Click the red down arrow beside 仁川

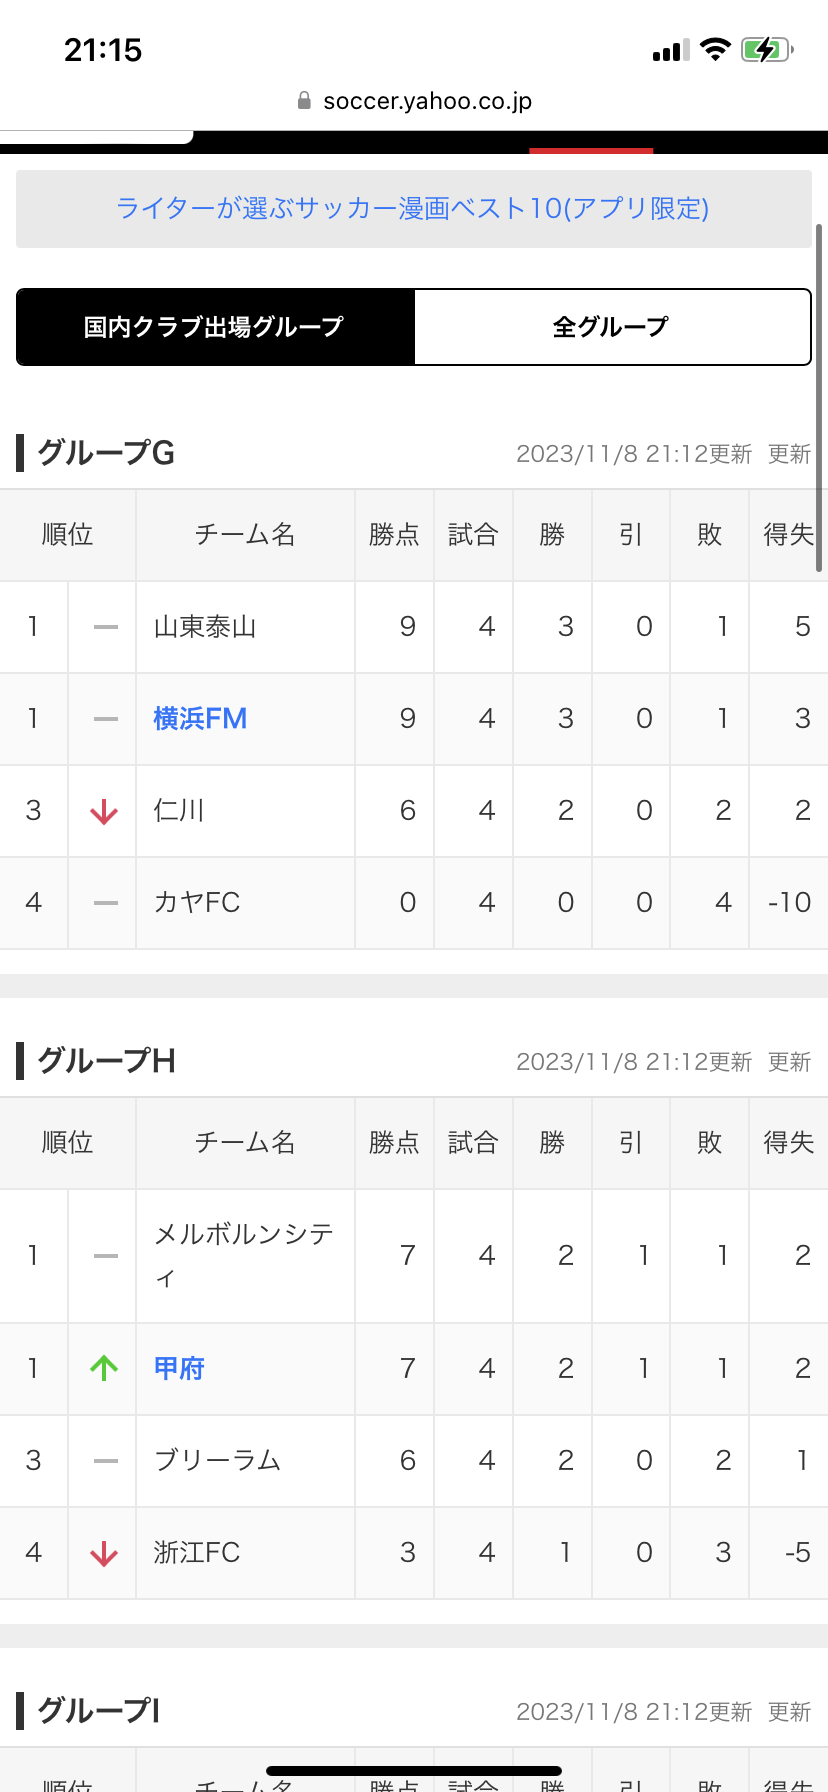point(104,812)
